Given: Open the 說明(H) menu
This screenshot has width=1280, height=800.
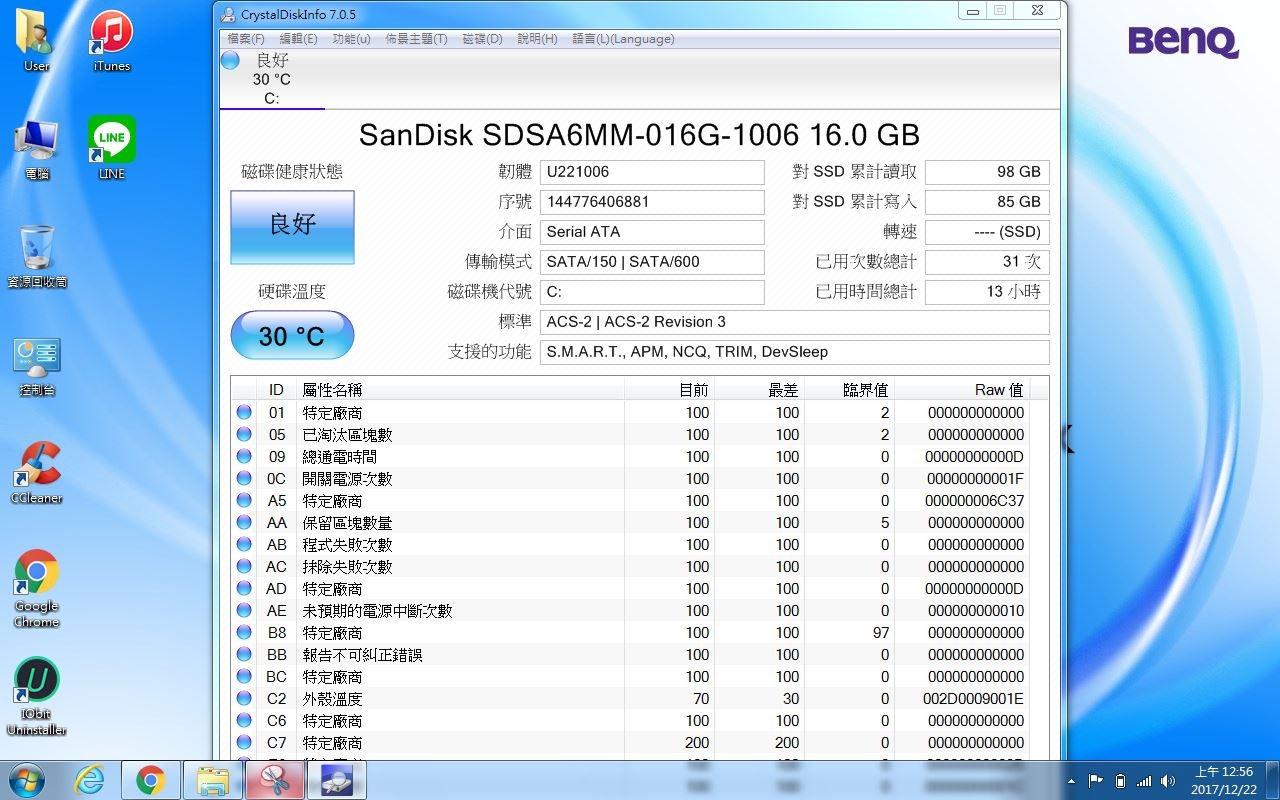Looking at the screenshot, I should [x=537, y=39].
